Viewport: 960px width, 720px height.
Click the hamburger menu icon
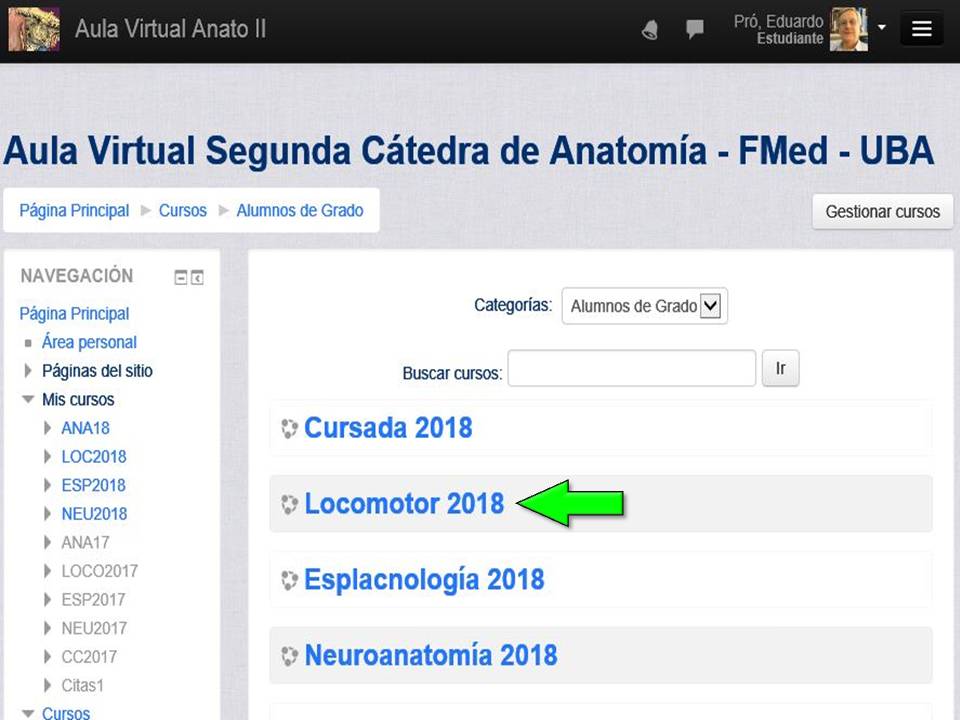(x=921, y=29)
